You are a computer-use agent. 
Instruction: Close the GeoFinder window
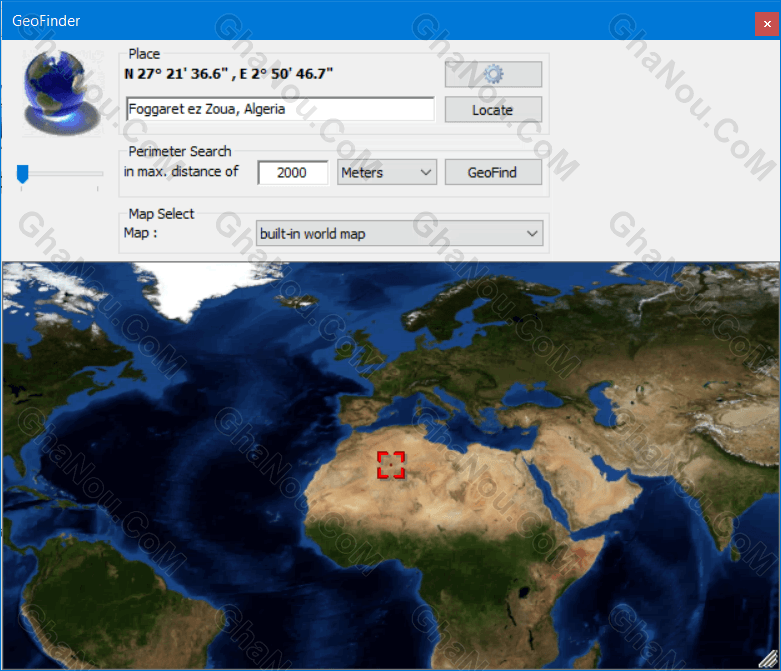click(767, 23)
